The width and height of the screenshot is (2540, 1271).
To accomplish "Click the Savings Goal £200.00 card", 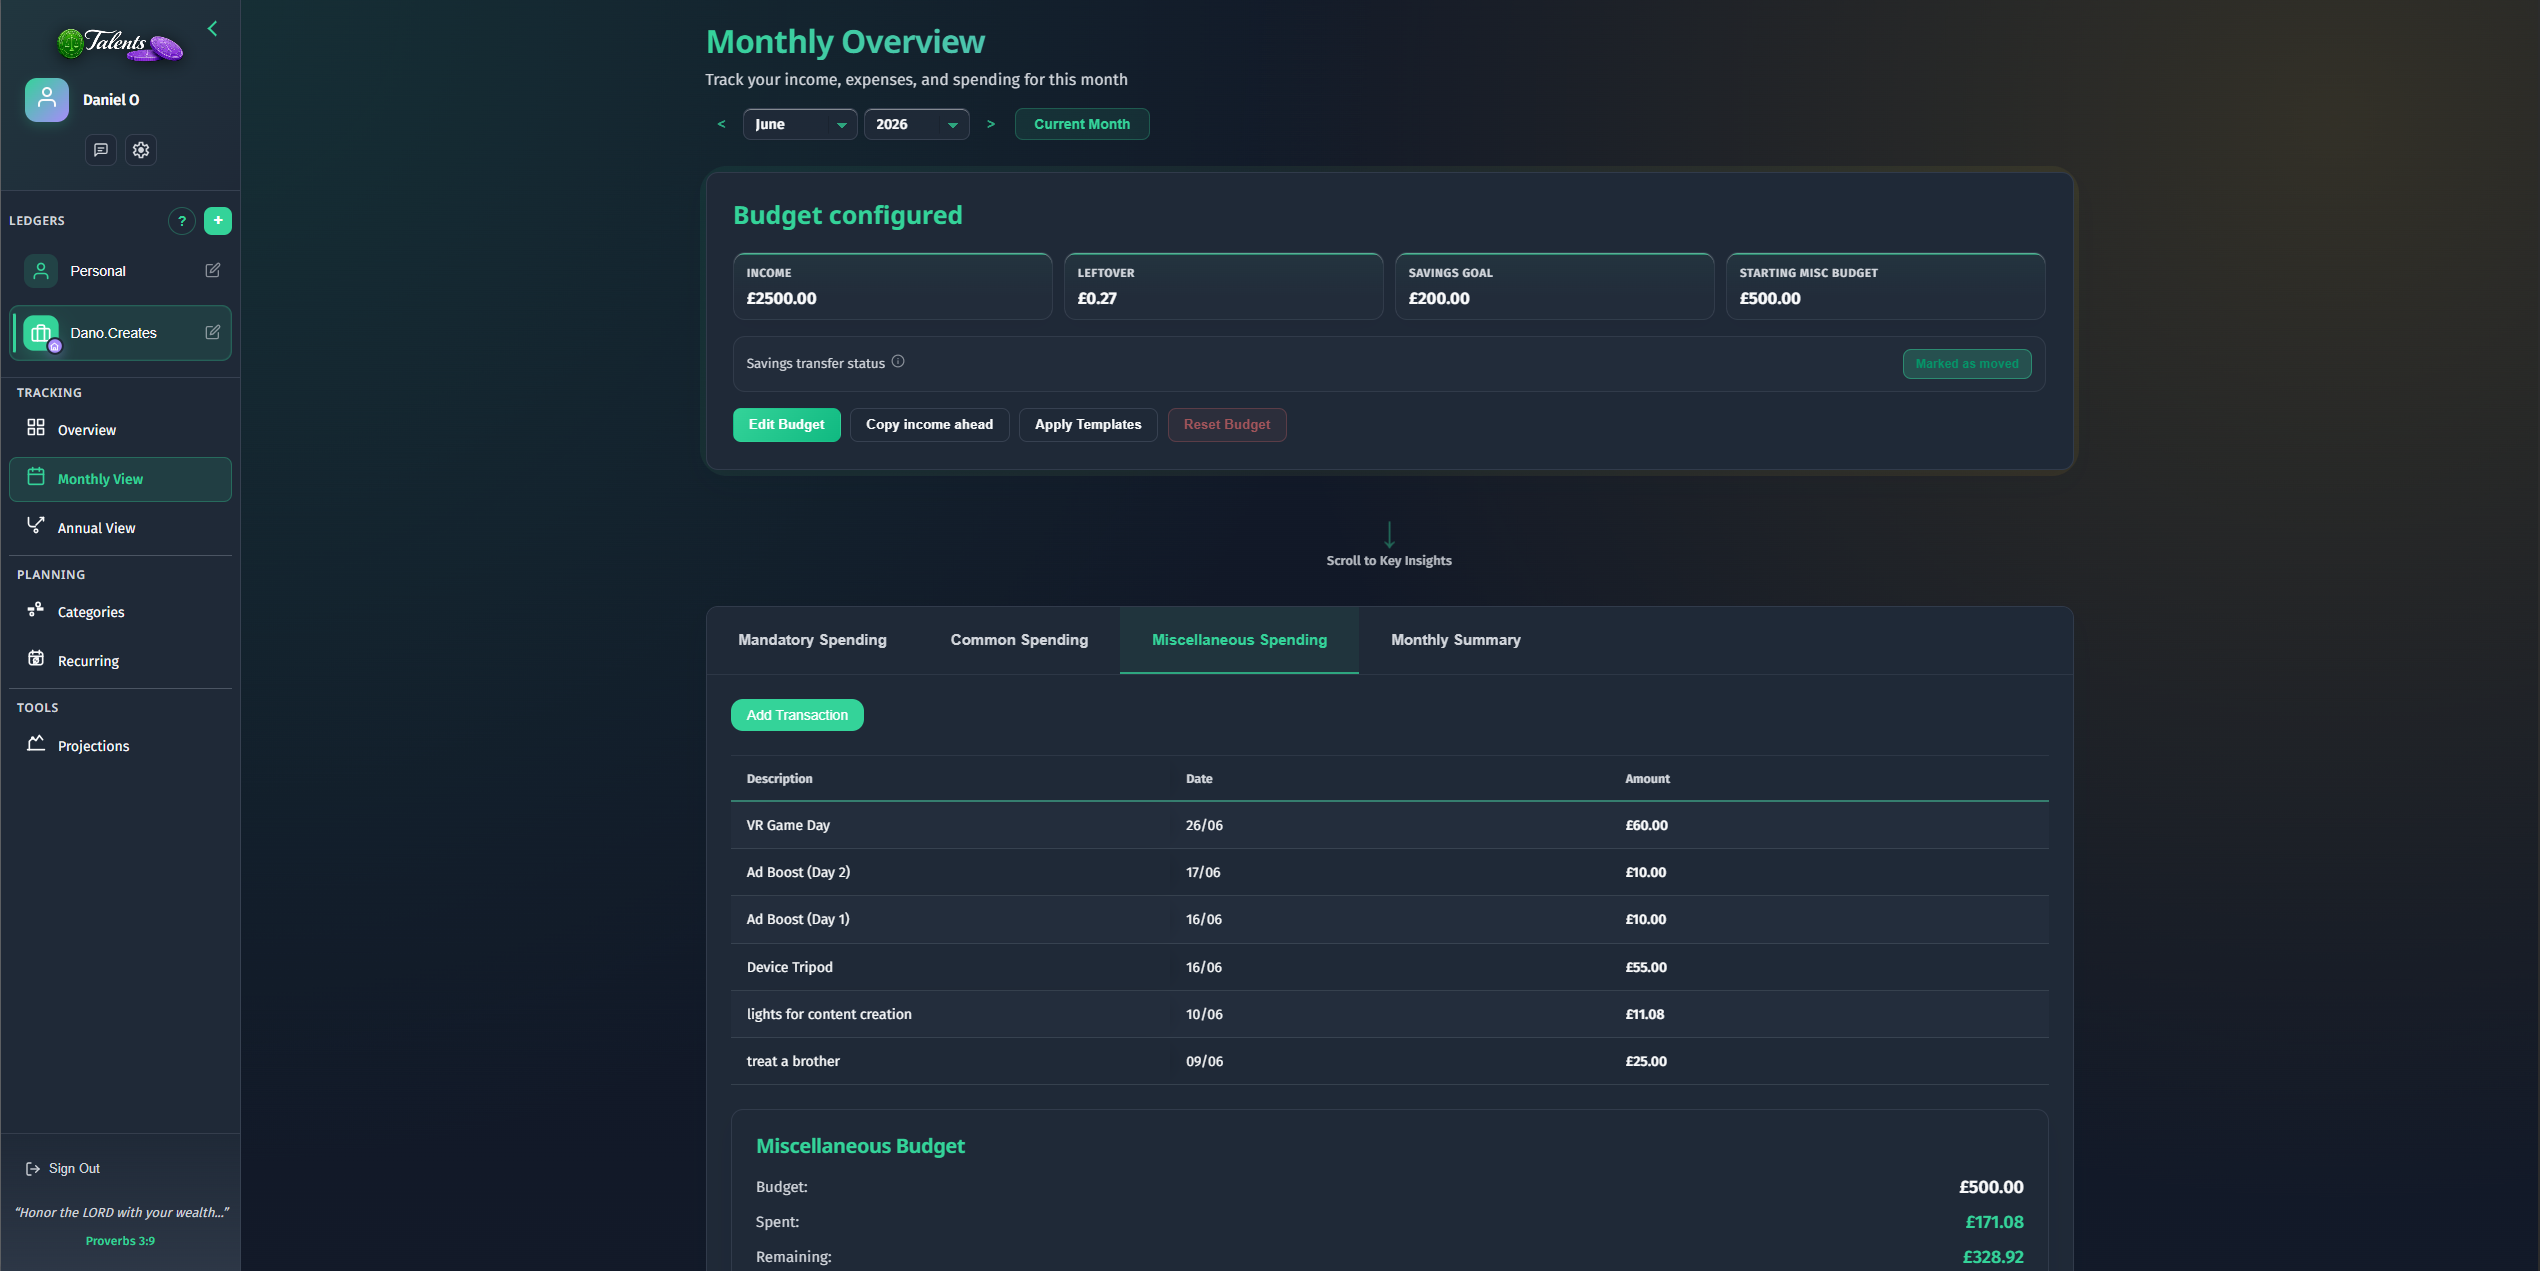I will click(1553, 286).
